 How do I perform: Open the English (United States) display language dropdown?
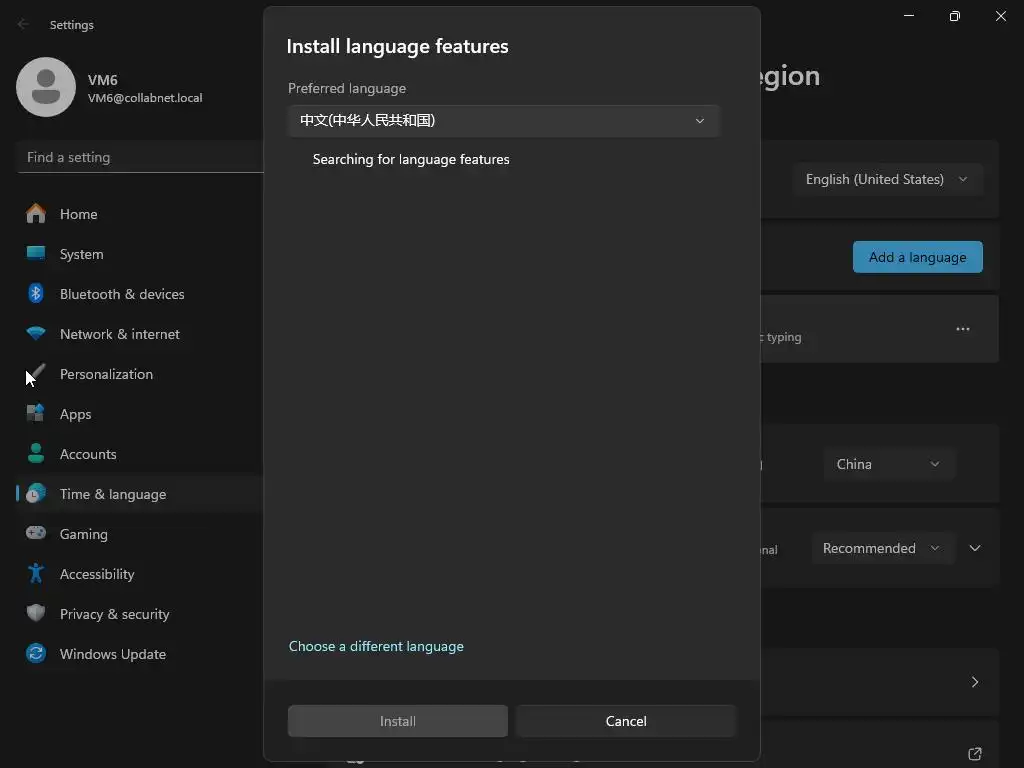tap(887, 180)
